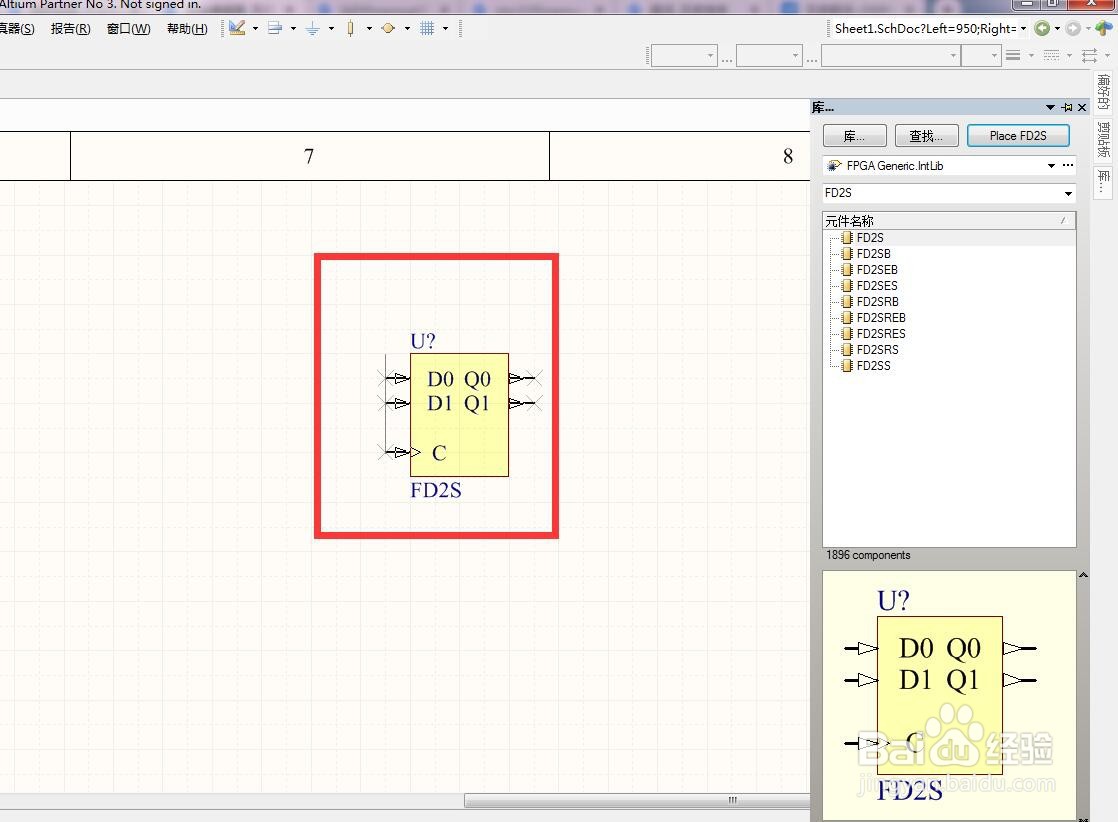Click the home page favorites icon
1118x822 pixels.
tap(1104, 29)
